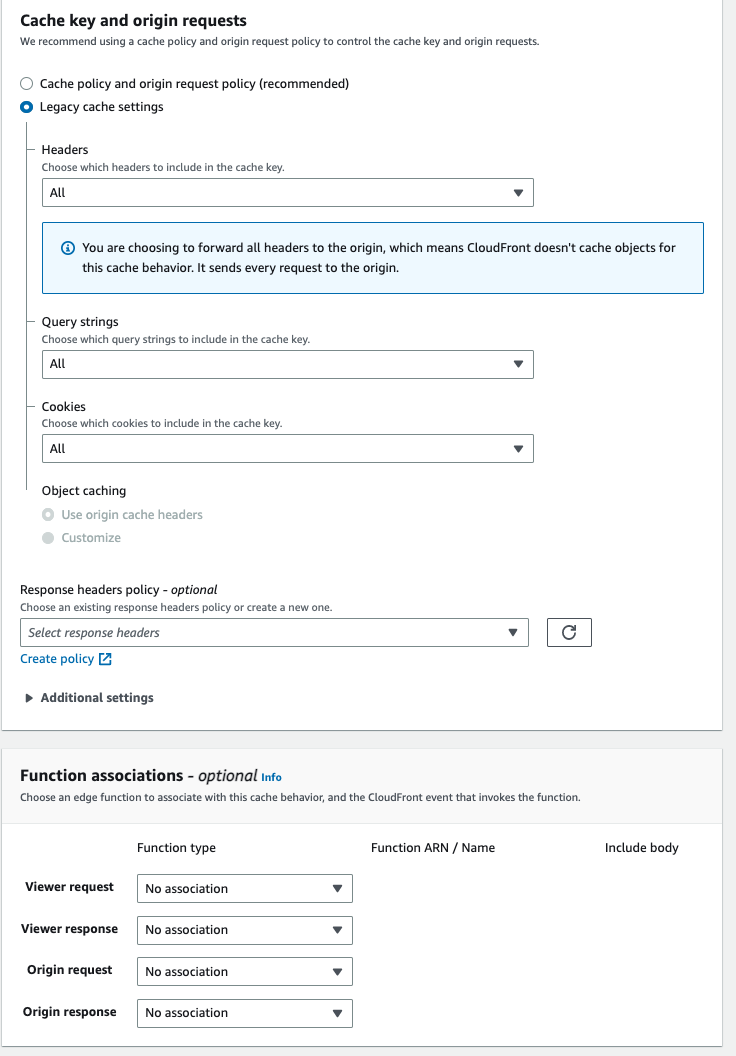Open the Viewer request function type dropdown
Screen dimensions: 736x1056
(244, 888)
